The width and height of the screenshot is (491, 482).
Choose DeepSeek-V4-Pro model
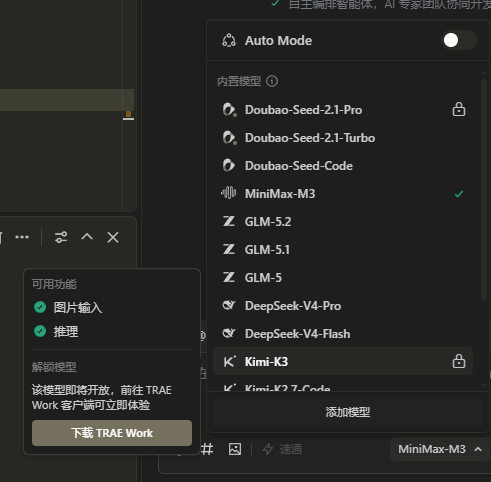(x=343, y=306)
